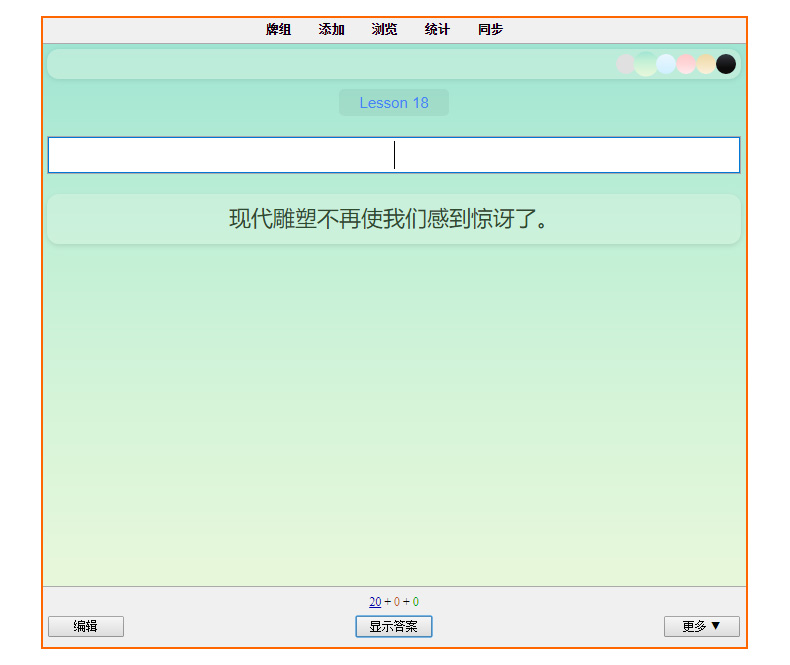
Task: Click 添加 to add a card
Action: [331, 30]
